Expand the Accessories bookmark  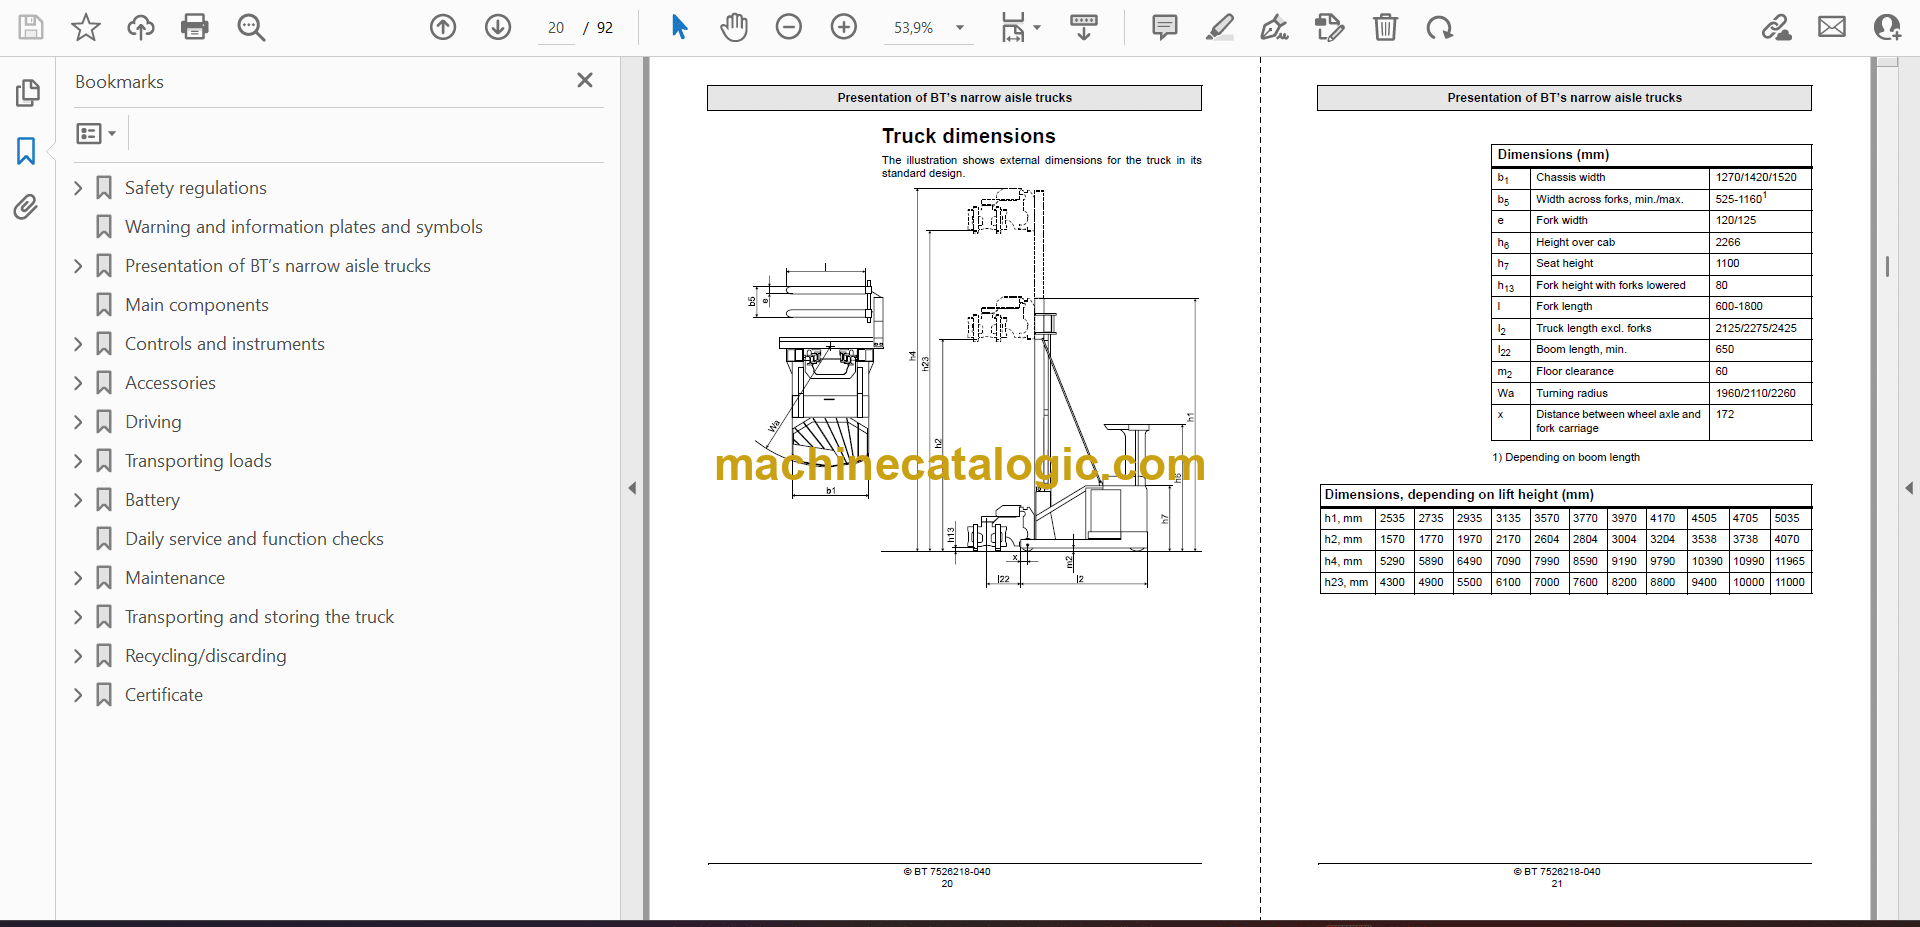tap(78, 383)
